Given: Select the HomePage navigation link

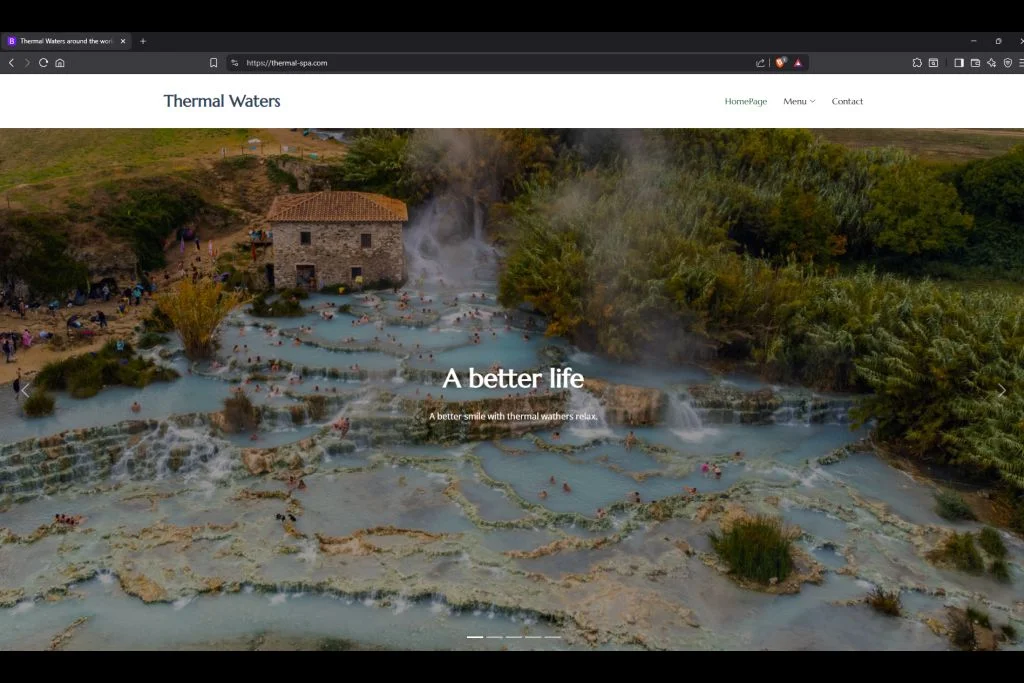Looking at the screenshot, I should [x=746, y=101].
